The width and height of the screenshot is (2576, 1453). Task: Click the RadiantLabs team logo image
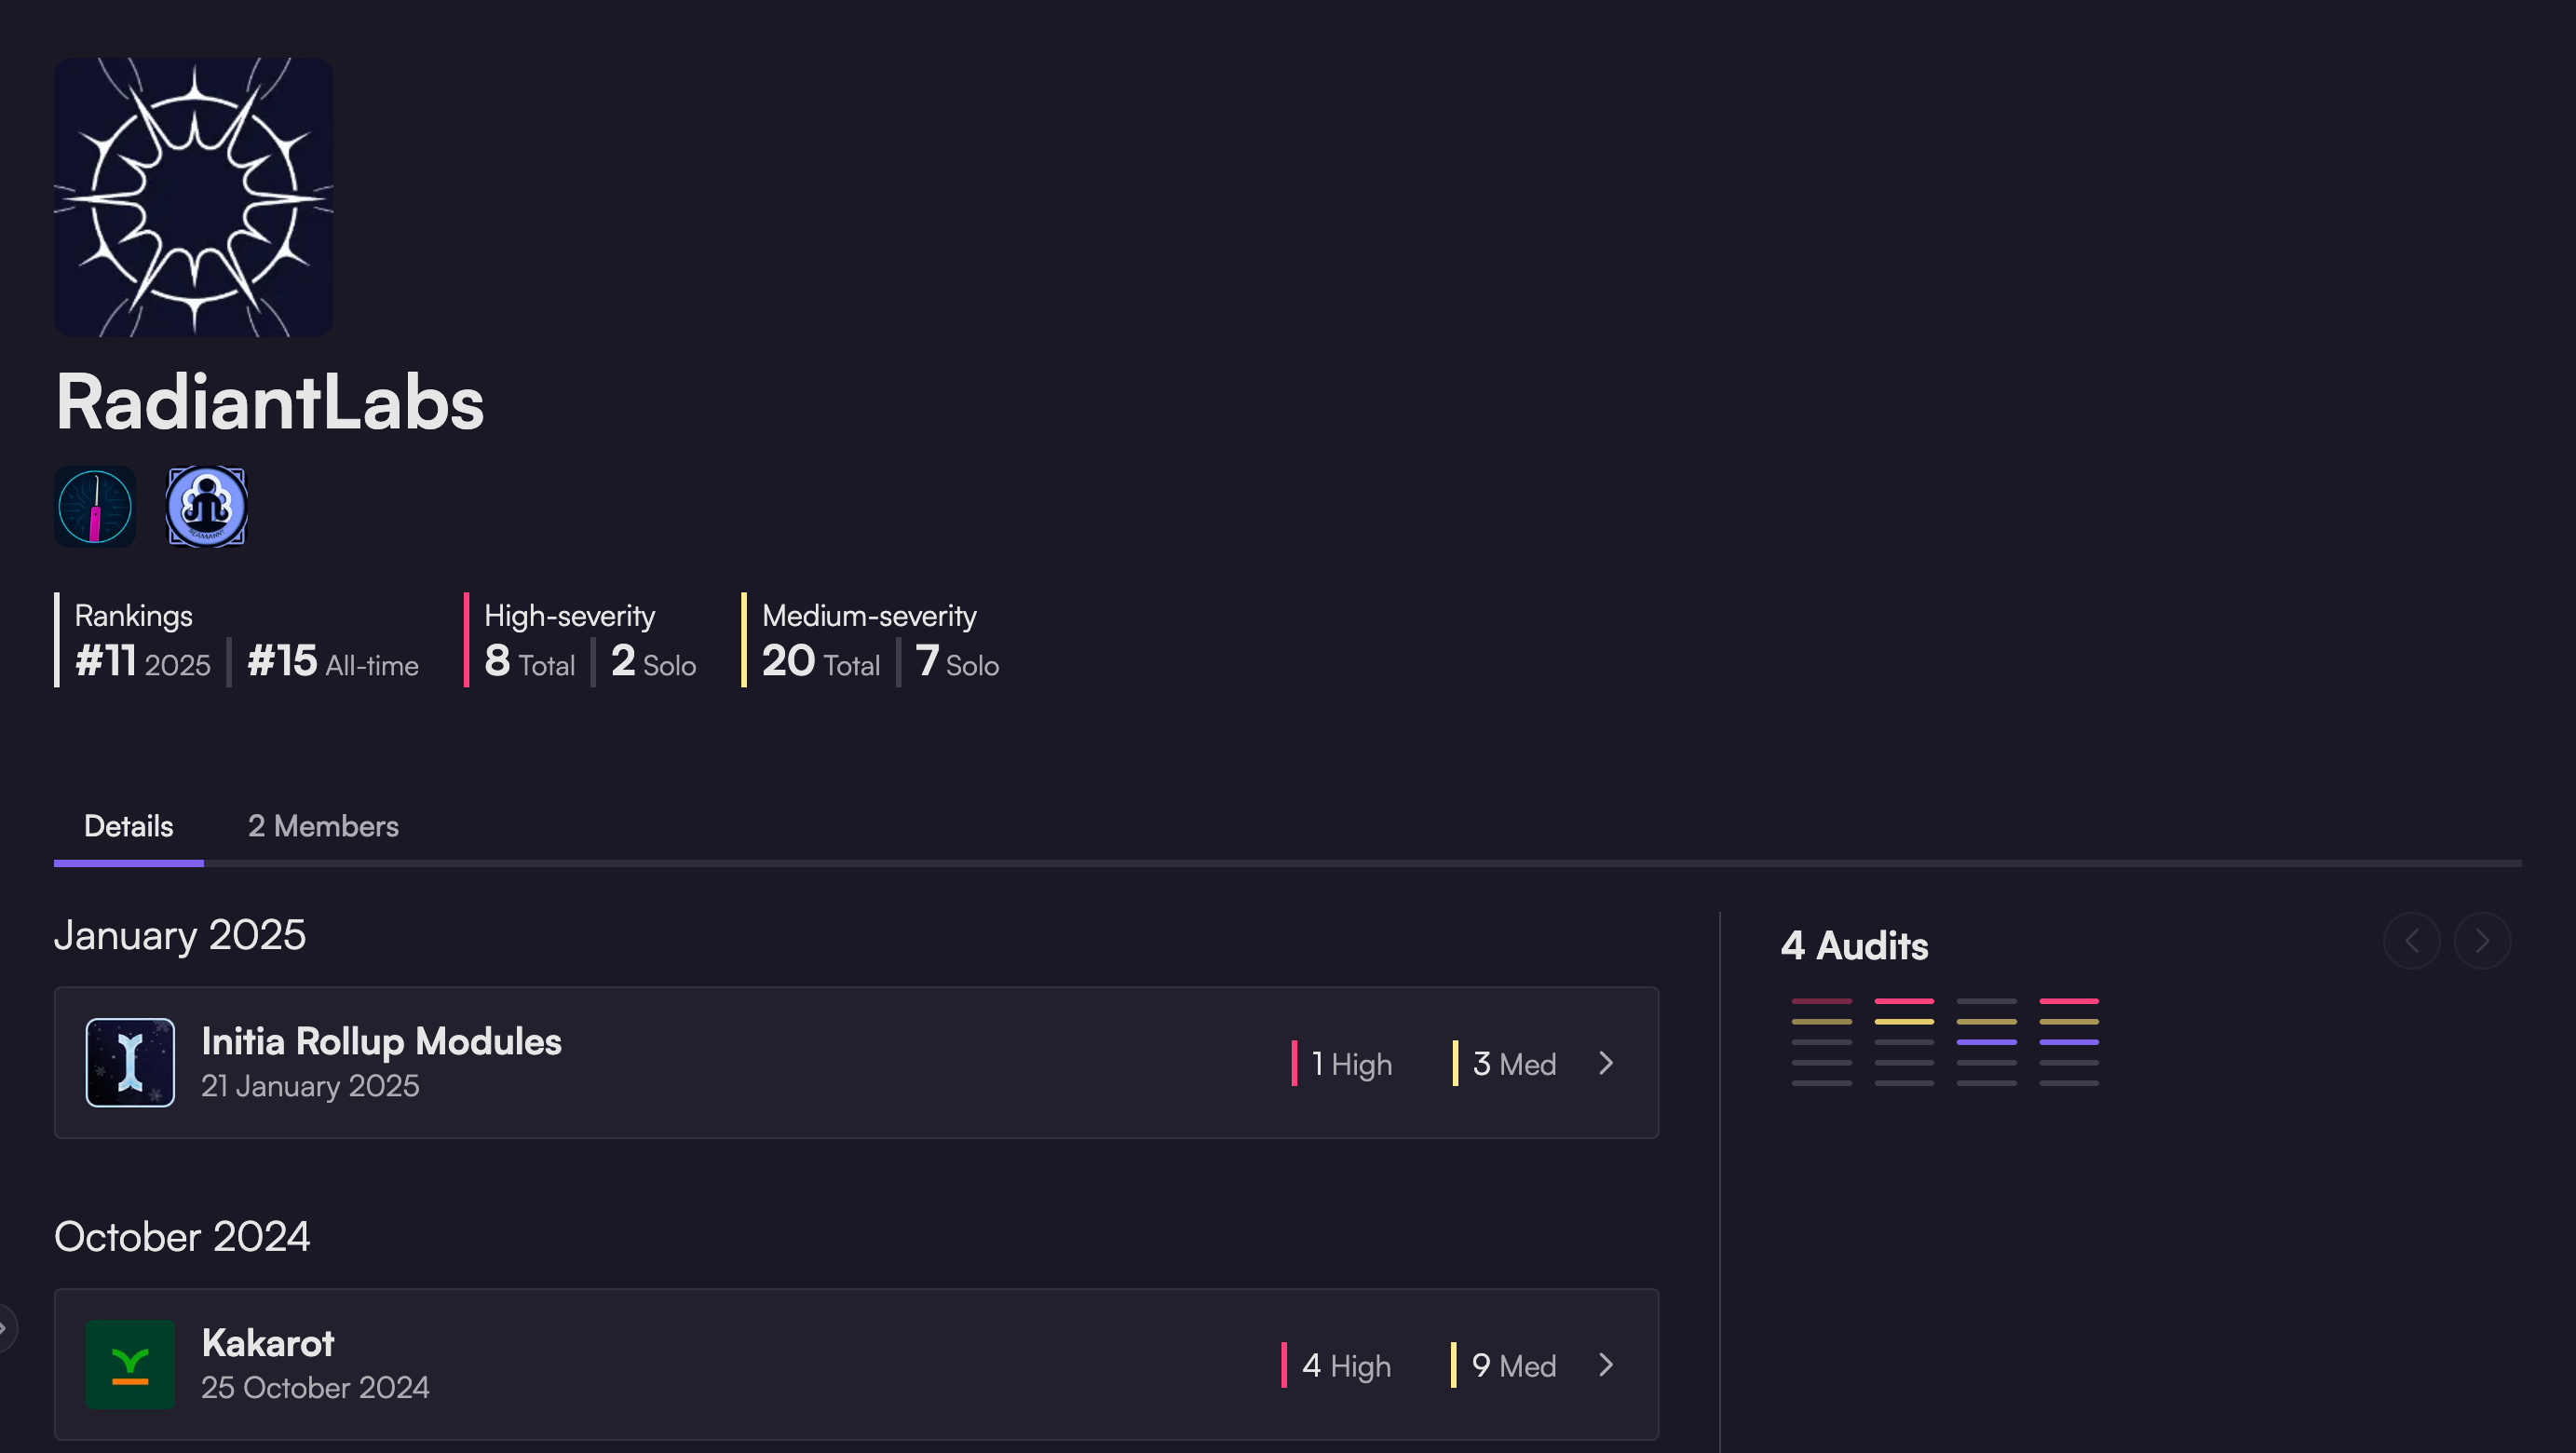193,197
